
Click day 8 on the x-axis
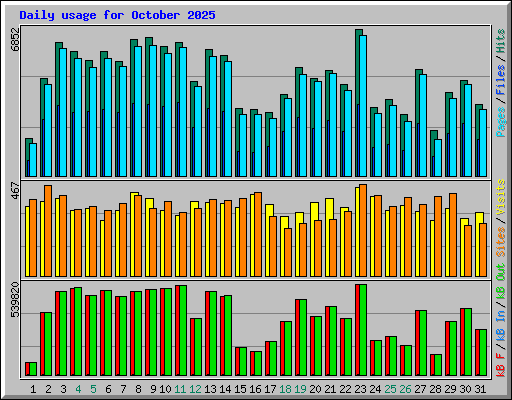point(138,389)
